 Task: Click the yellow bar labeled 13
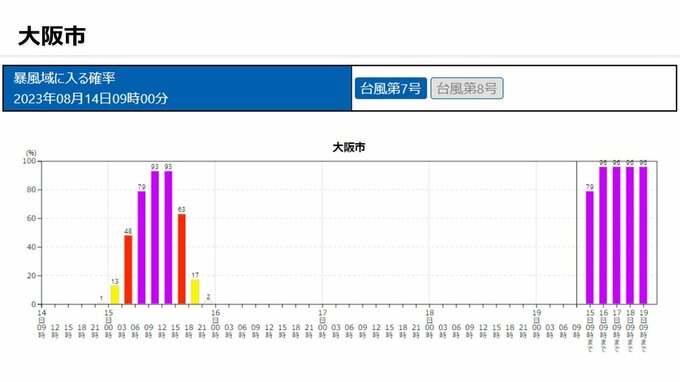[114, 294]
